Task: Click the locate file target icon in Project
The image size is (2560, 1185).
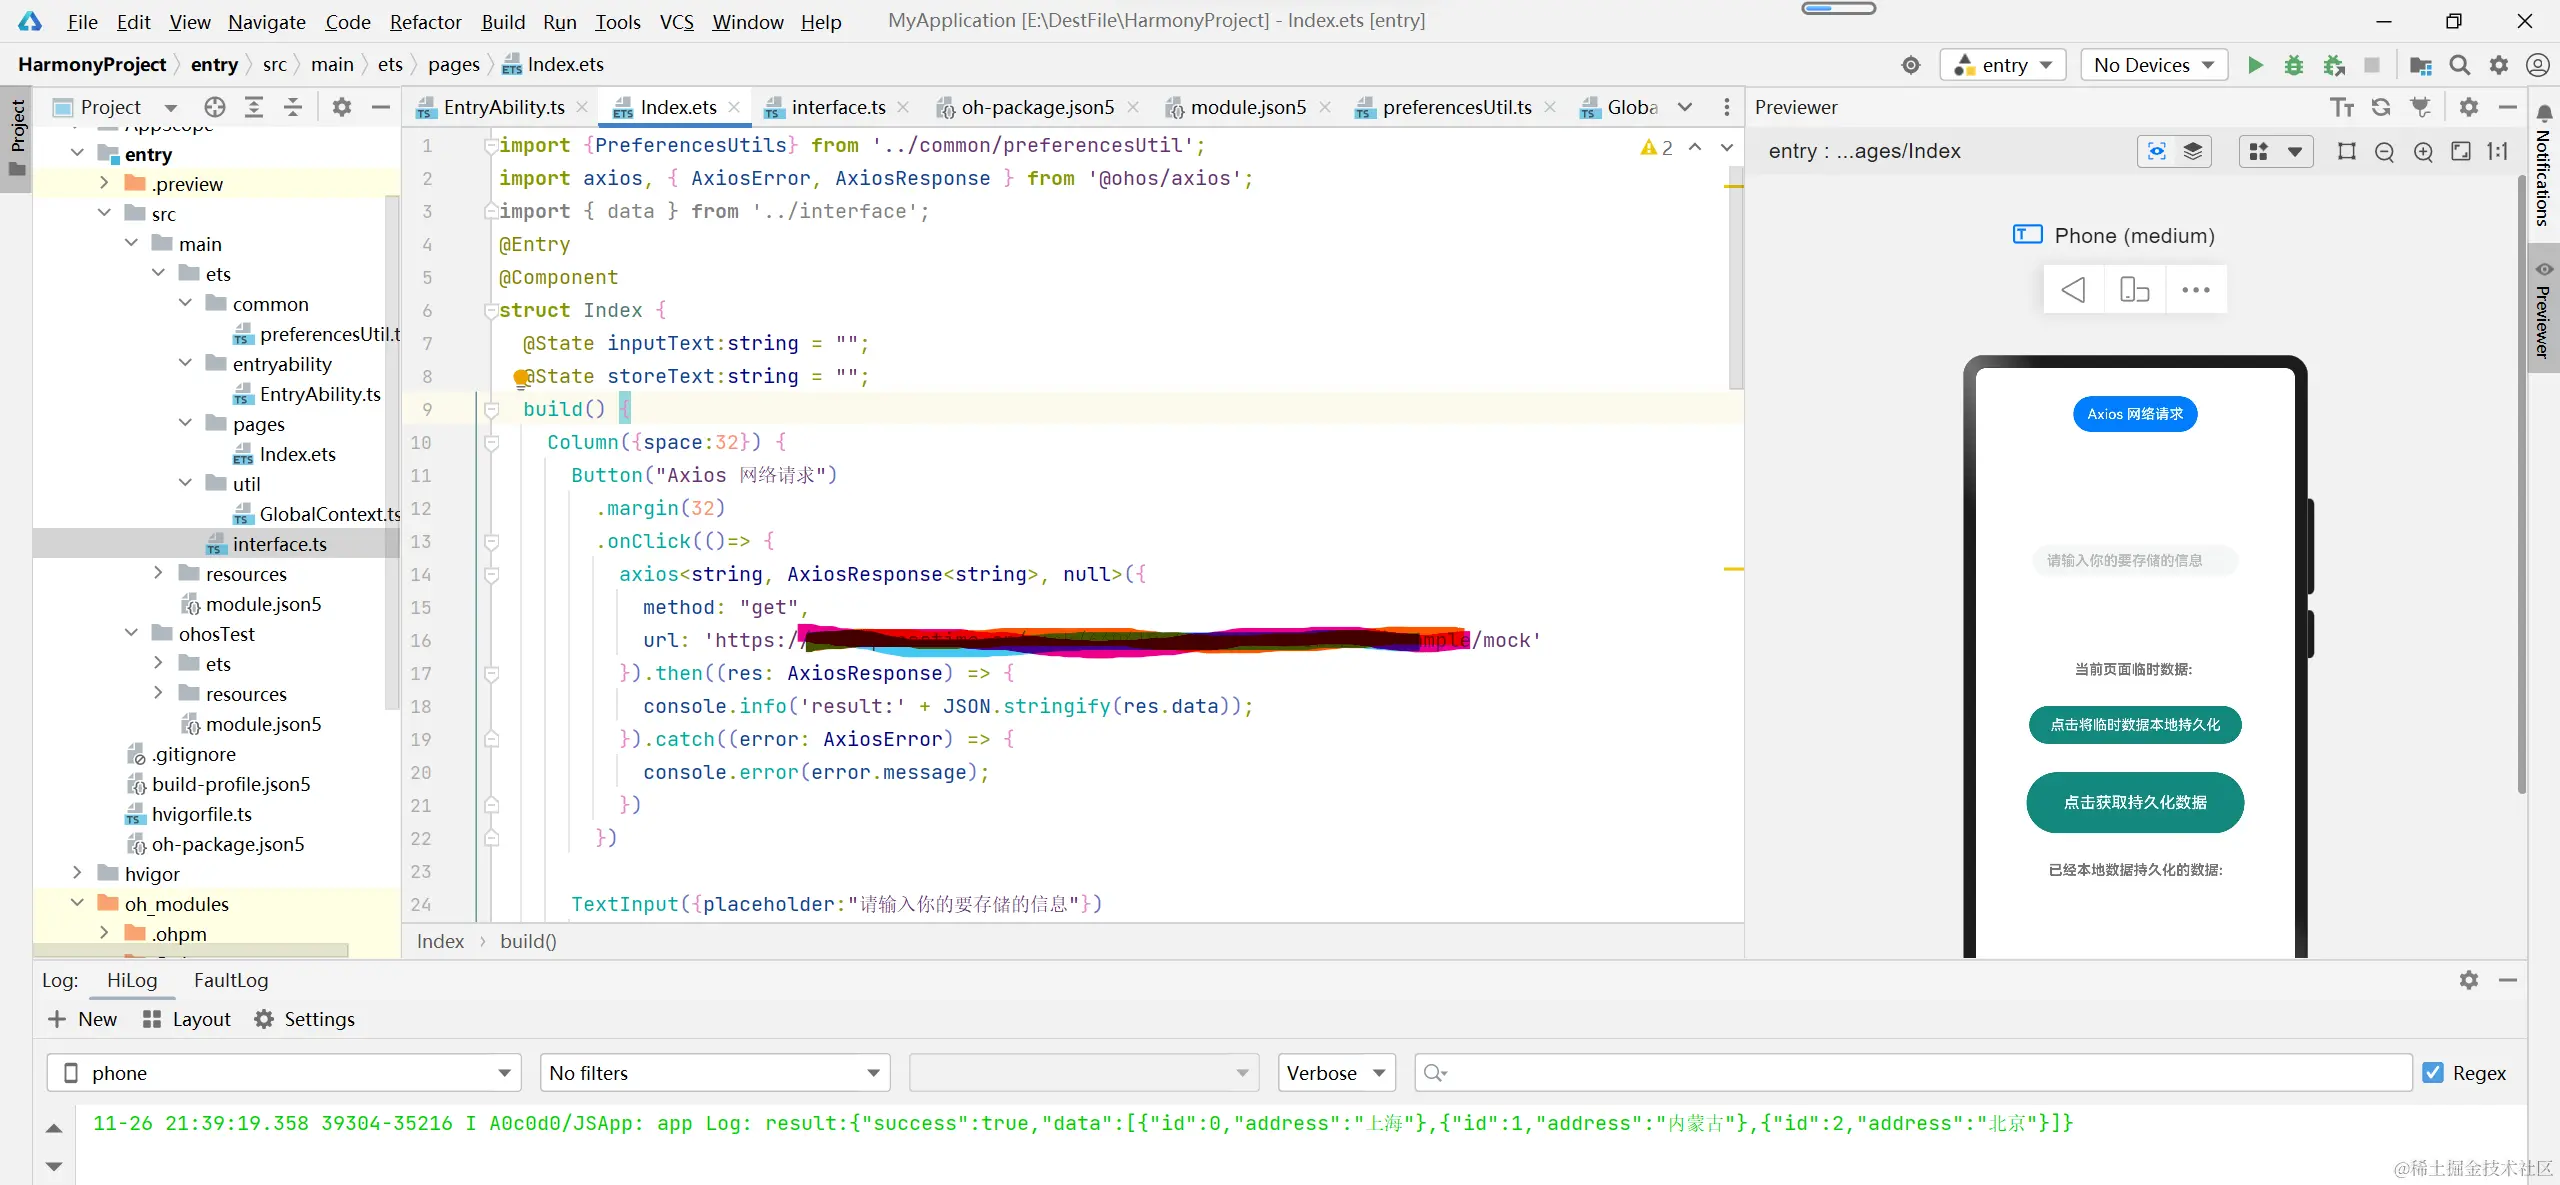Action: click(214, 107)
